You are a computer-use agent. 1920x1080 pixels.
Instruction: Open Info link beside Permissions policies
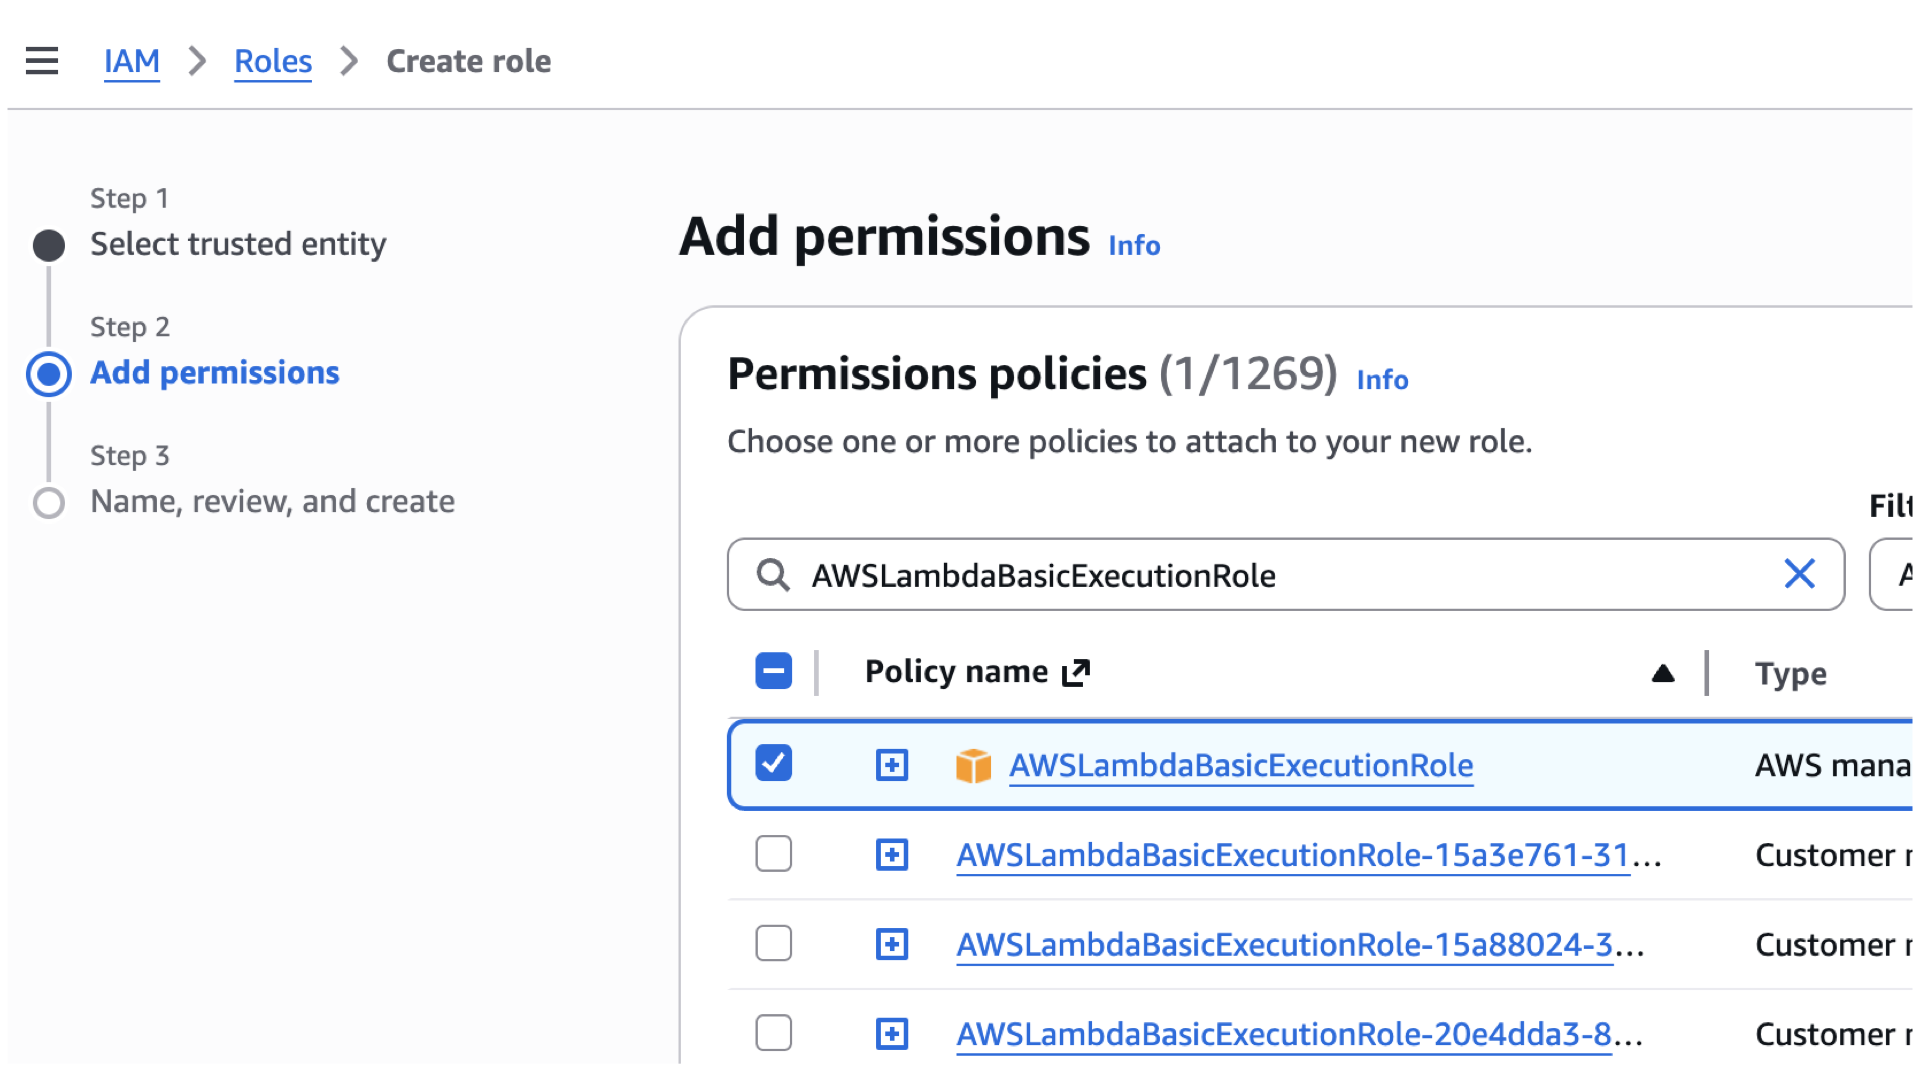click(1381, 380)
